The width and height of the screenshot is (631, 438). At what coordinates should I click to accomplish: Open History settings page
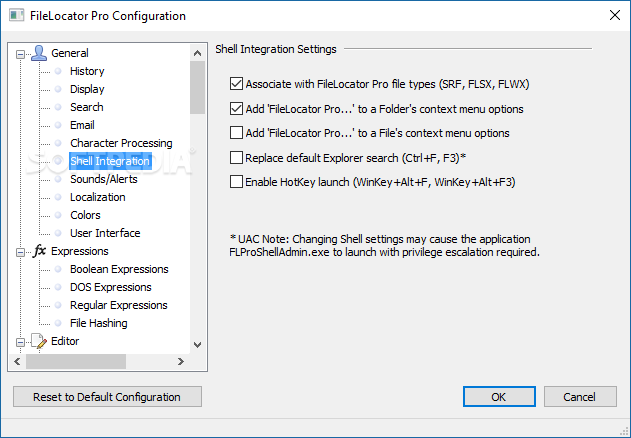(87, 71)
